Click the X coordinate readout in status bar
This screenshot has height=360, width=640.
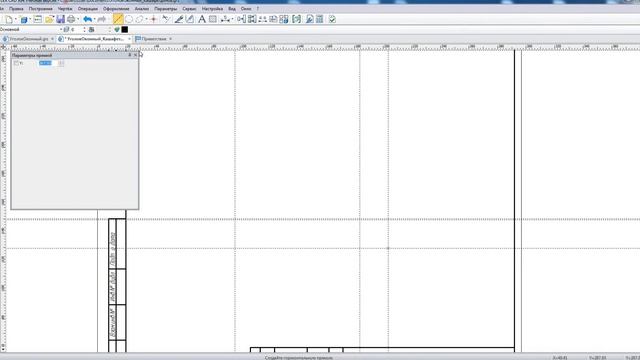(x=560, y=358)
